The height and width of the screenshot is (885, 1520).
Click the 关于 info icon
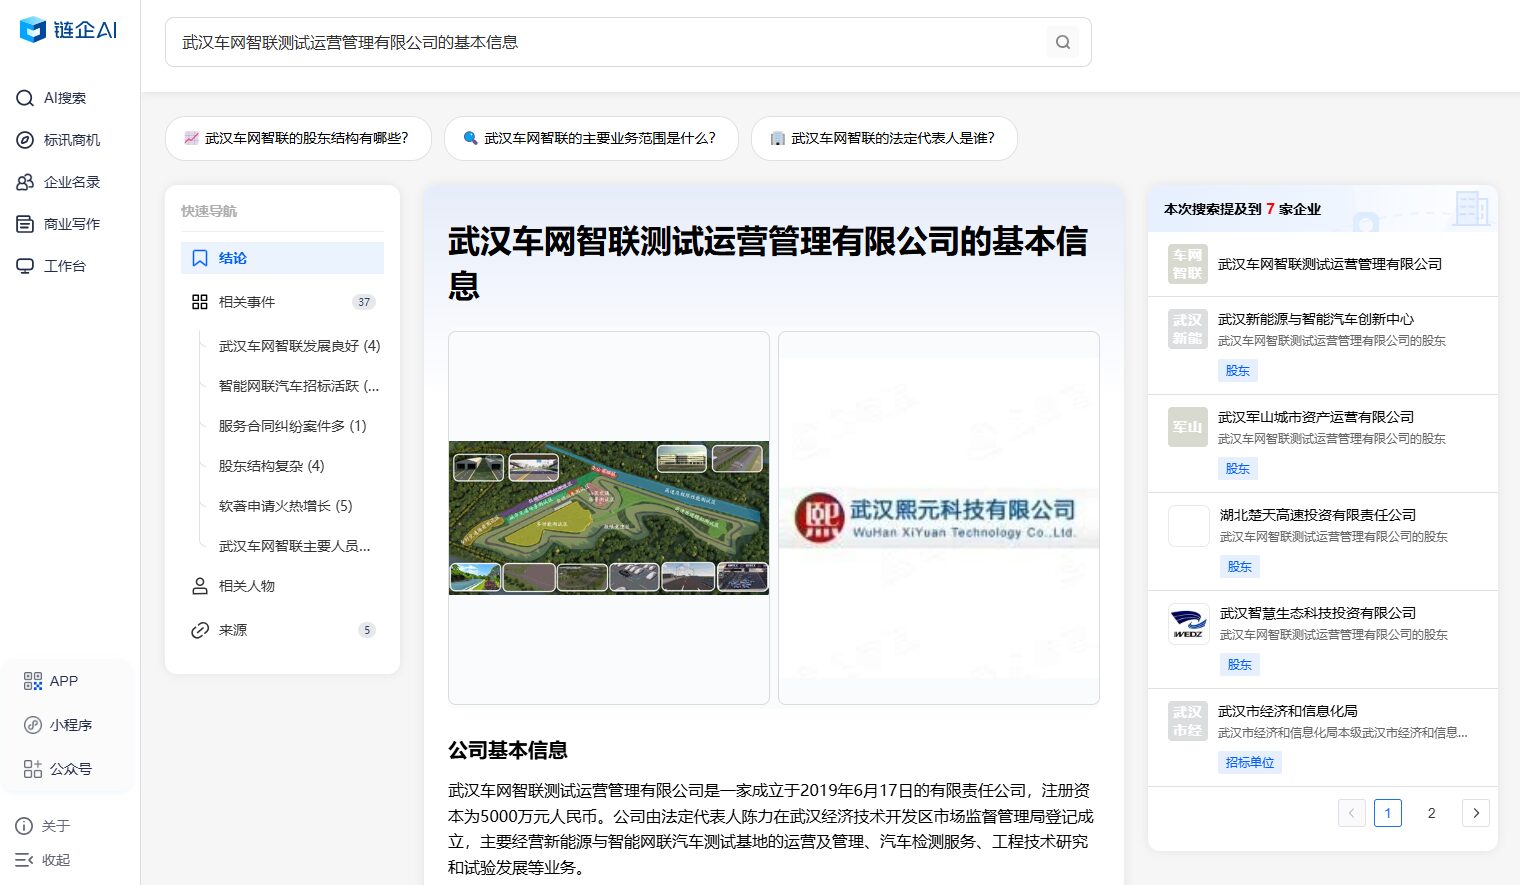click(x=24, y=826)
